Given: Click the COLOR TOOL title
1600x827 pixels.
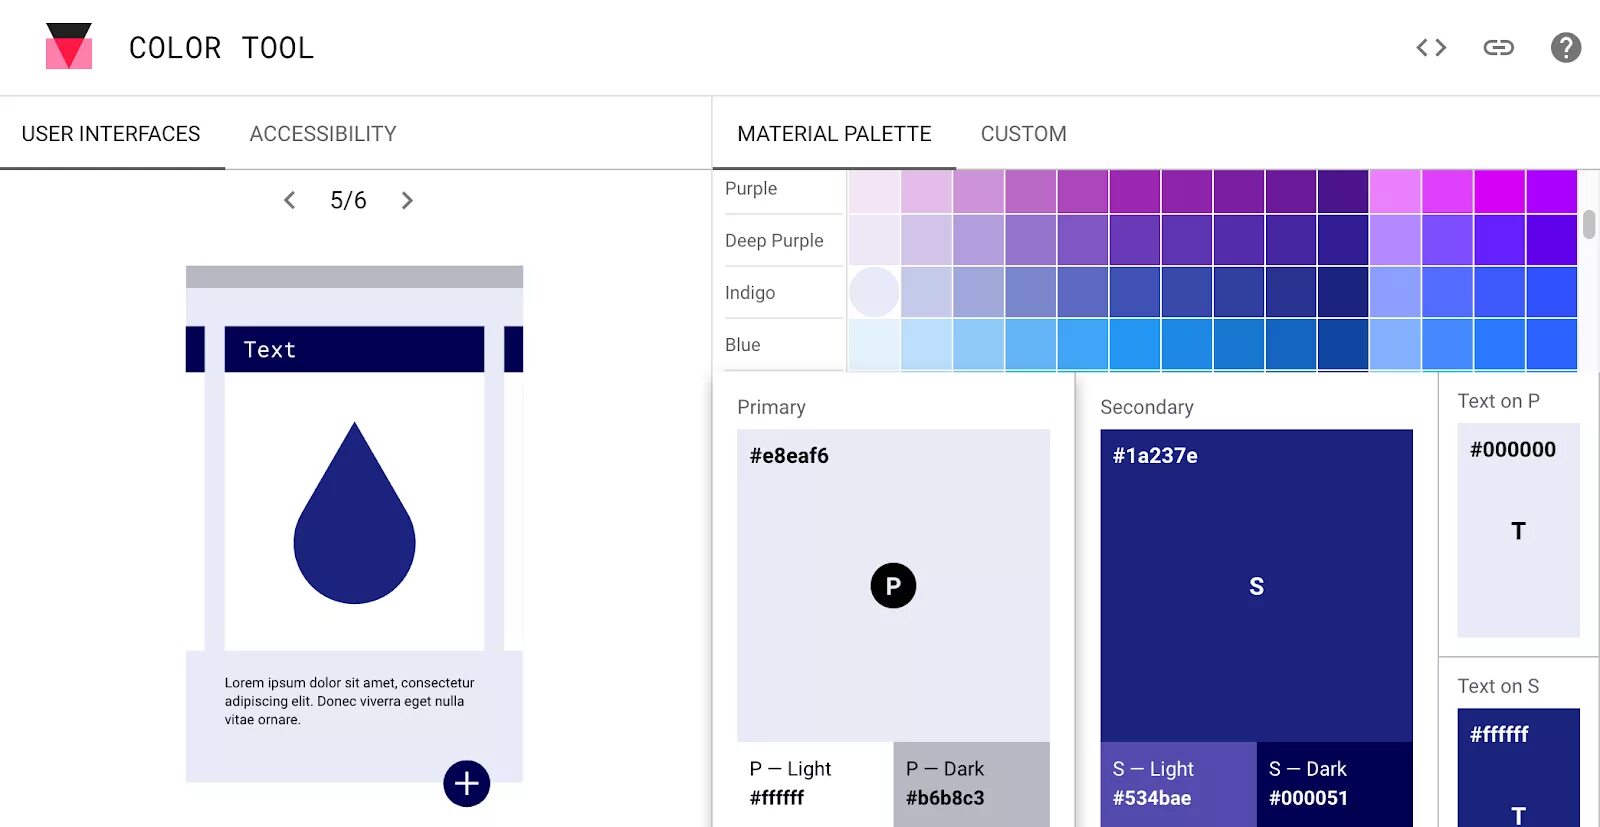Looking at the screenshot, I should (x=221, y=48).
